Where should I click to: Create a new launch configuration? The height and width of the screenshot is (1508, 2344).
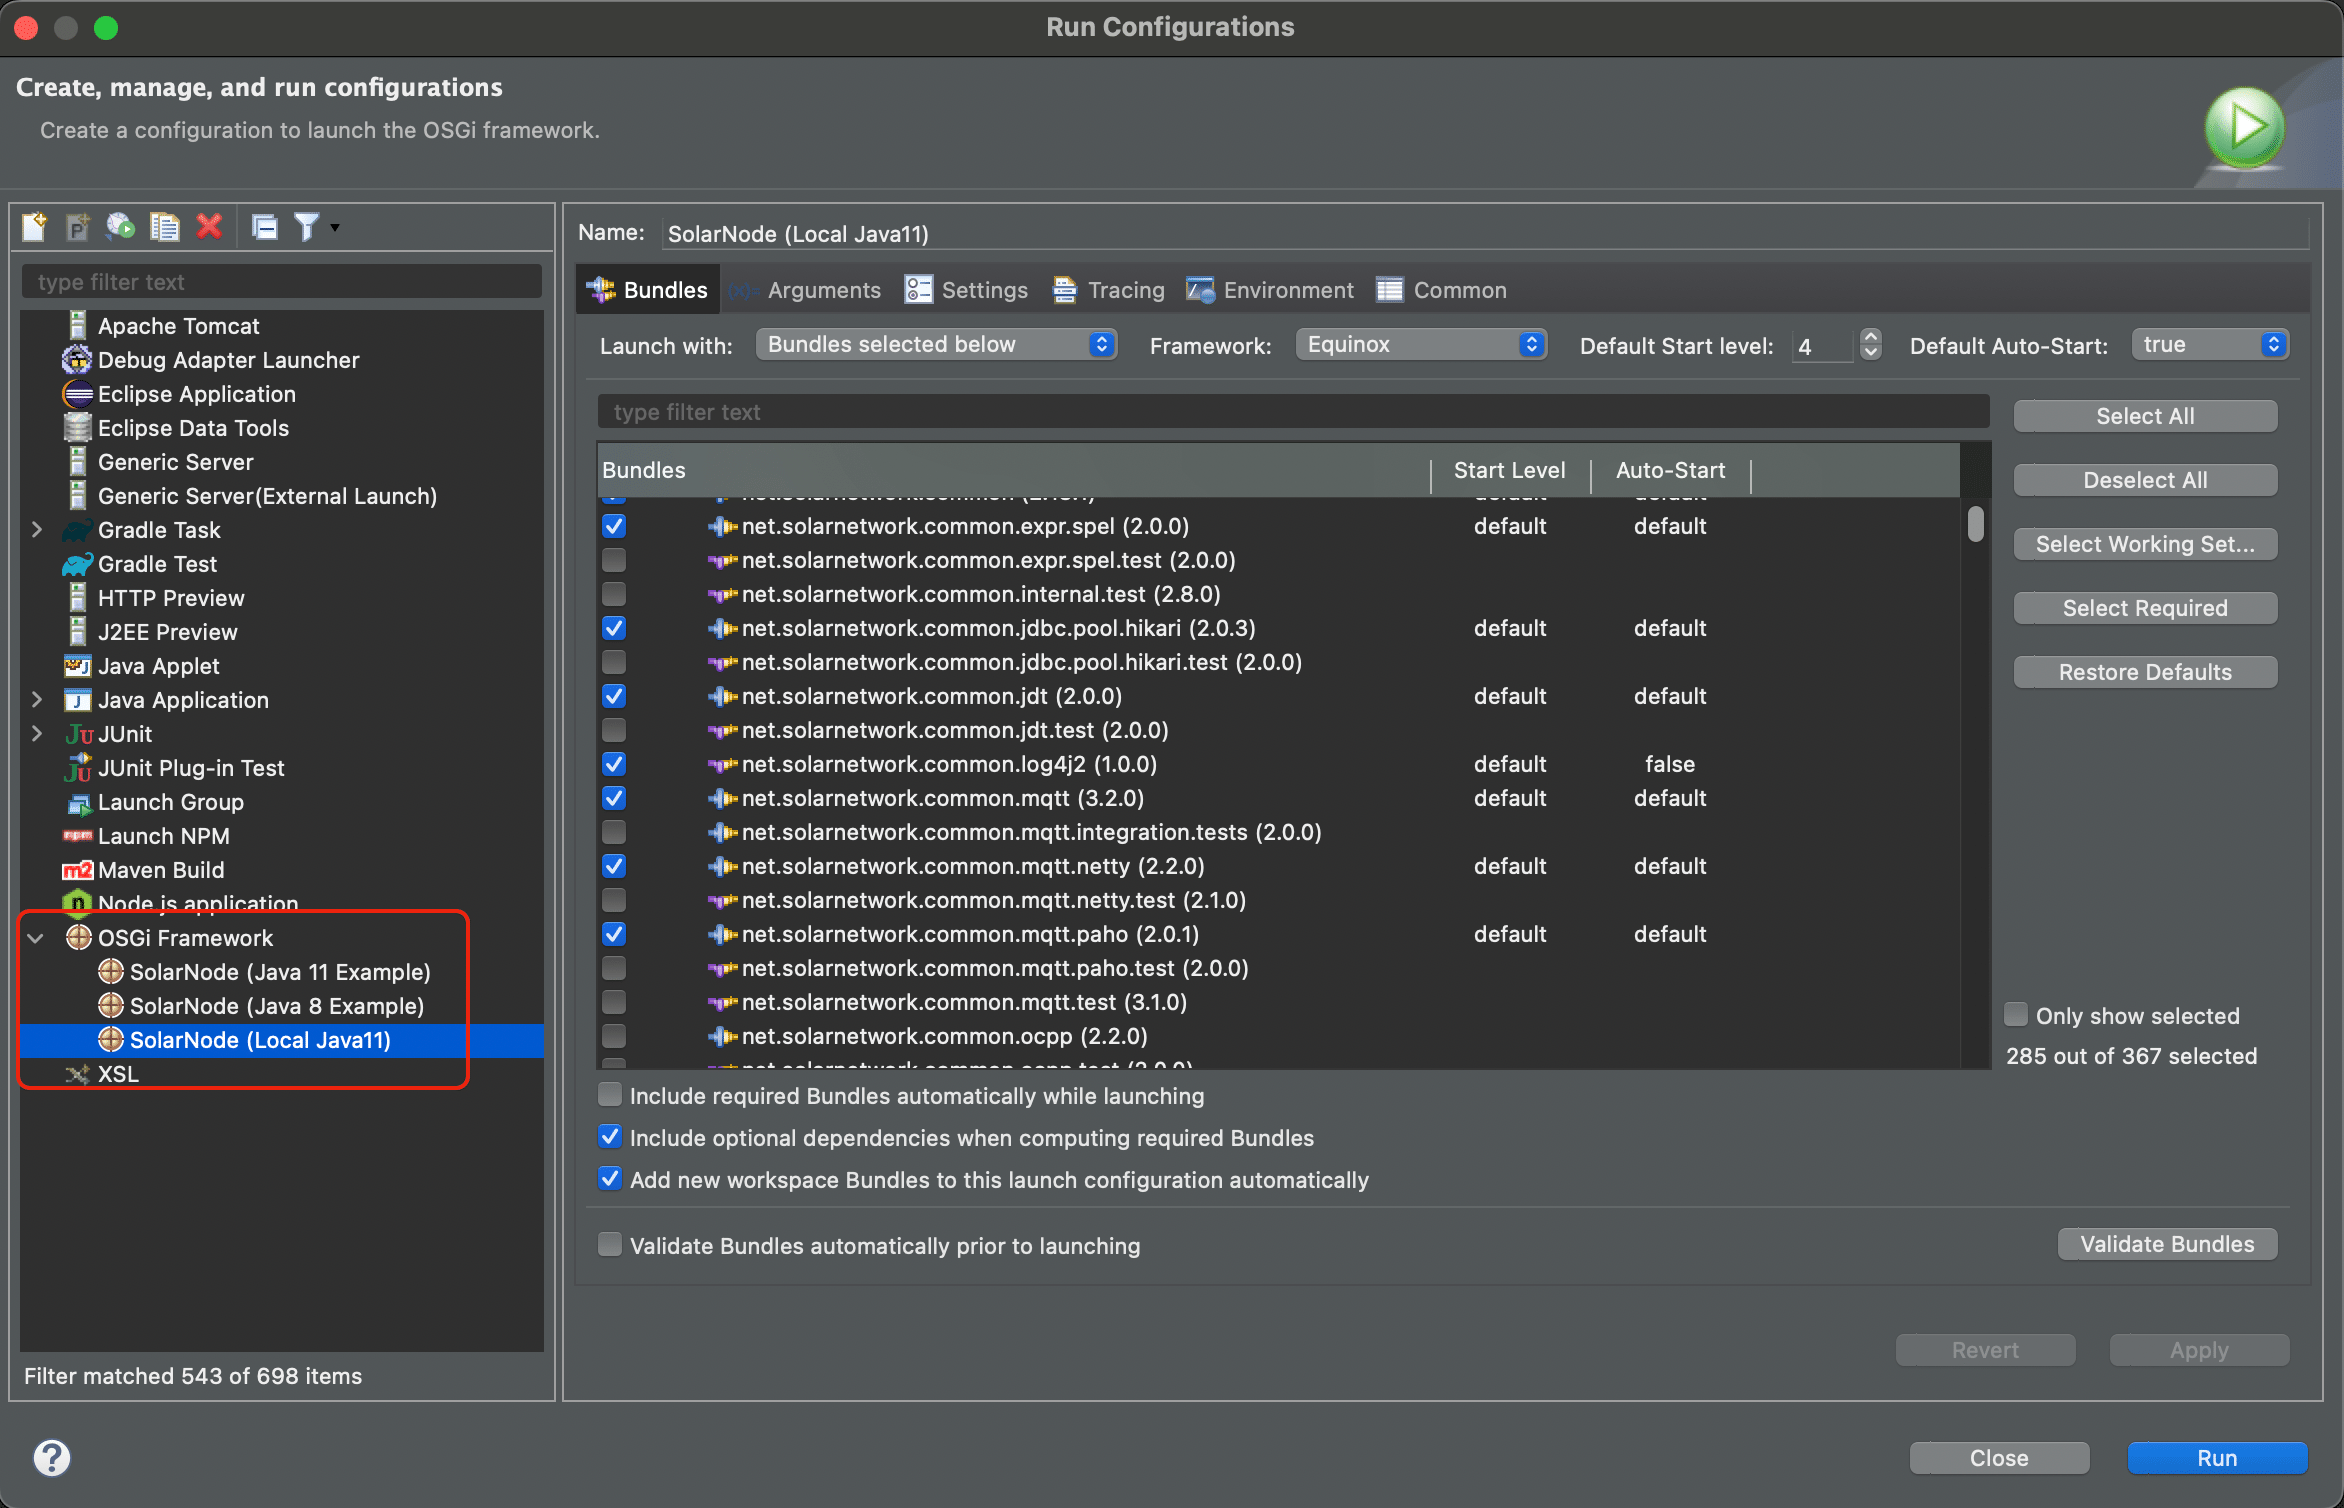33,227
